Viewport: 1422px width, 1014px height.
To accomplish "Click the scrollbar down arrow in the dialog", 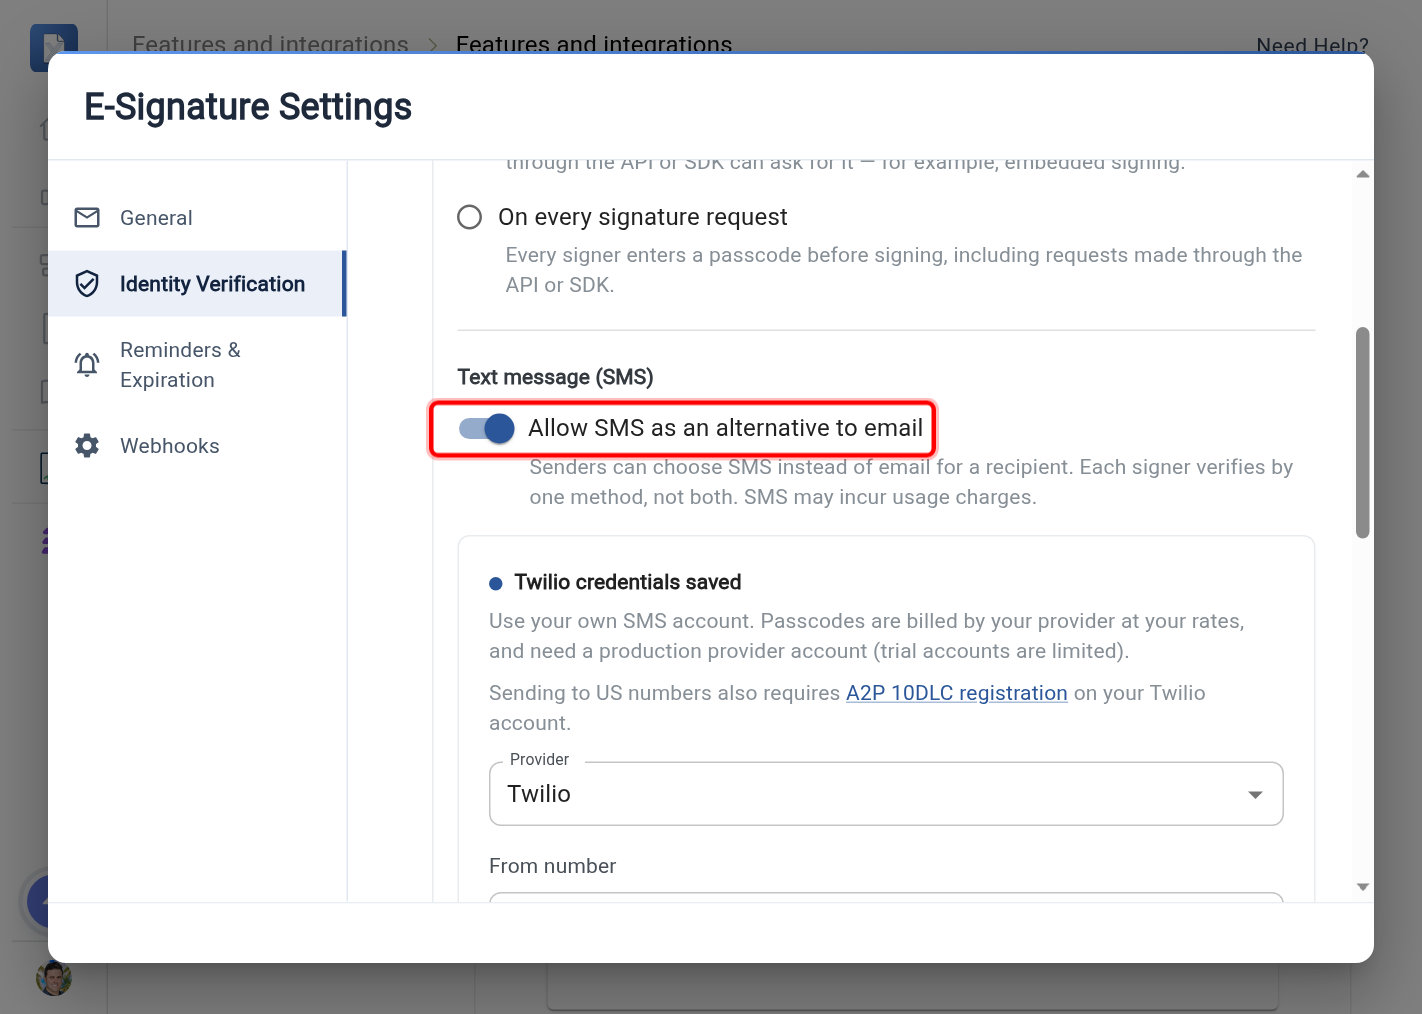I will point(1362,887).
